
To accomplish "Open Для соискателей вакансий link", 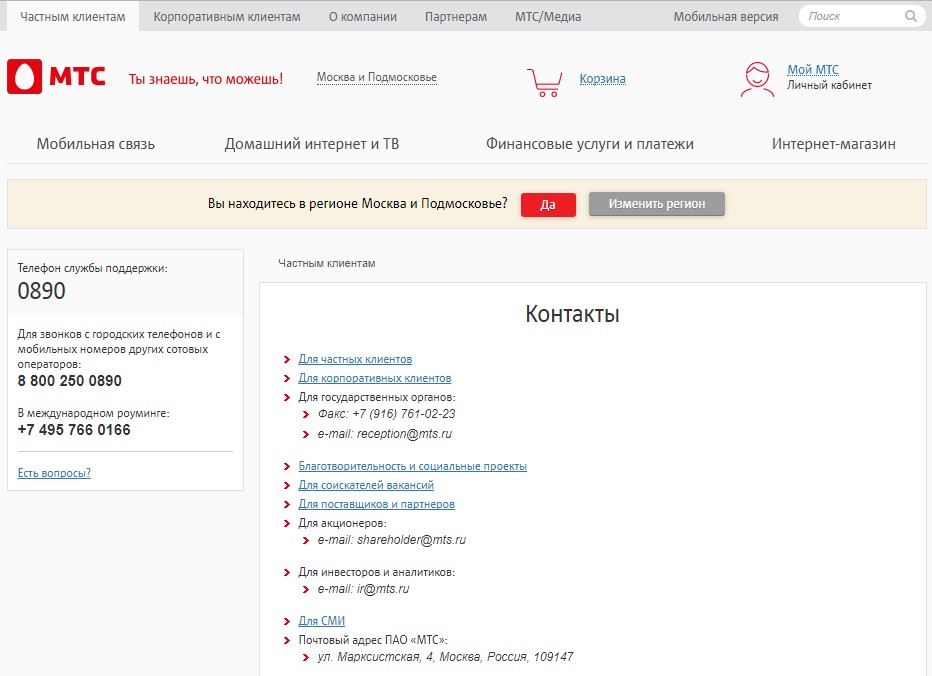I will tap(366, 485).
